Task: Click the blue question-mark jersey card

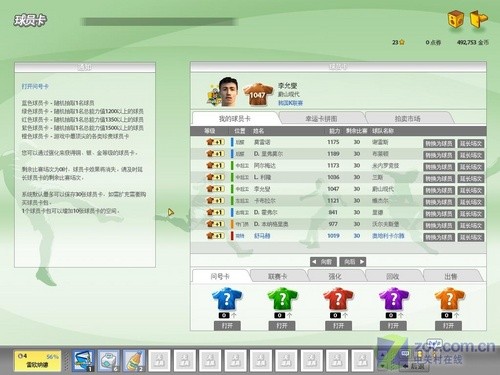Action: point(227,299)
